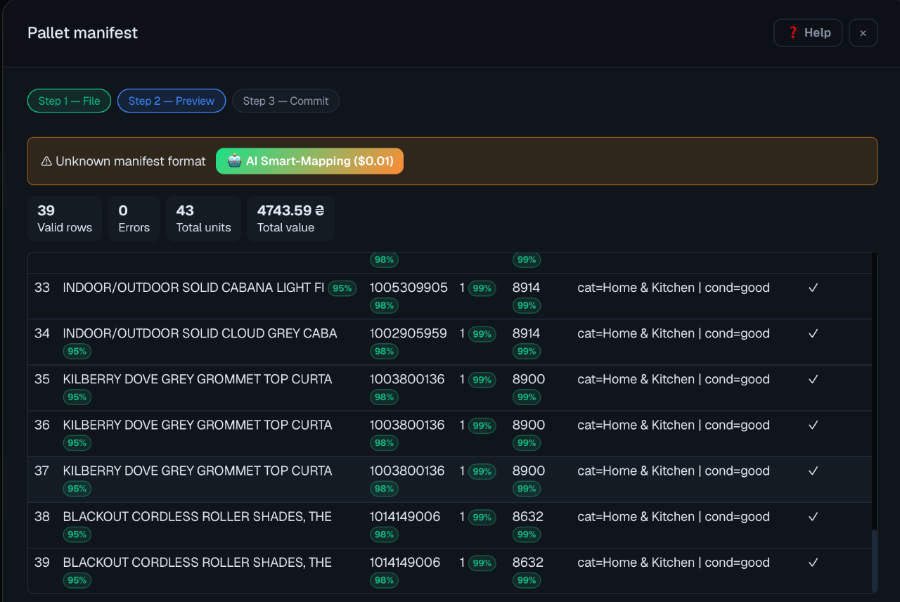Click the checkmark on row 39
Viewport: 900px width, 602px height.
click(x=813, y=562)
